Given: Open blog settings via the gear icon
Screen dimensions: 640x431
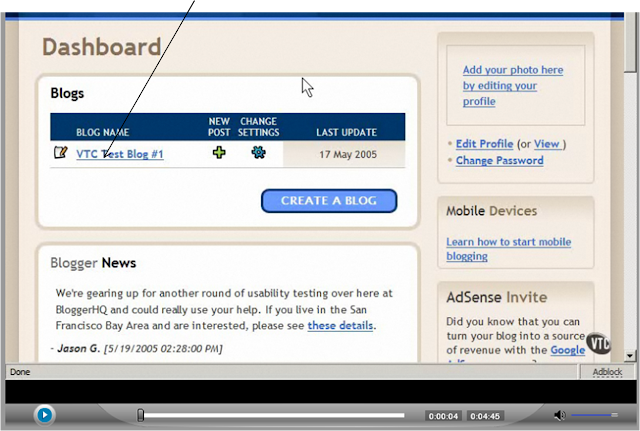Looking at the screenshot, I should coord(258,153).
